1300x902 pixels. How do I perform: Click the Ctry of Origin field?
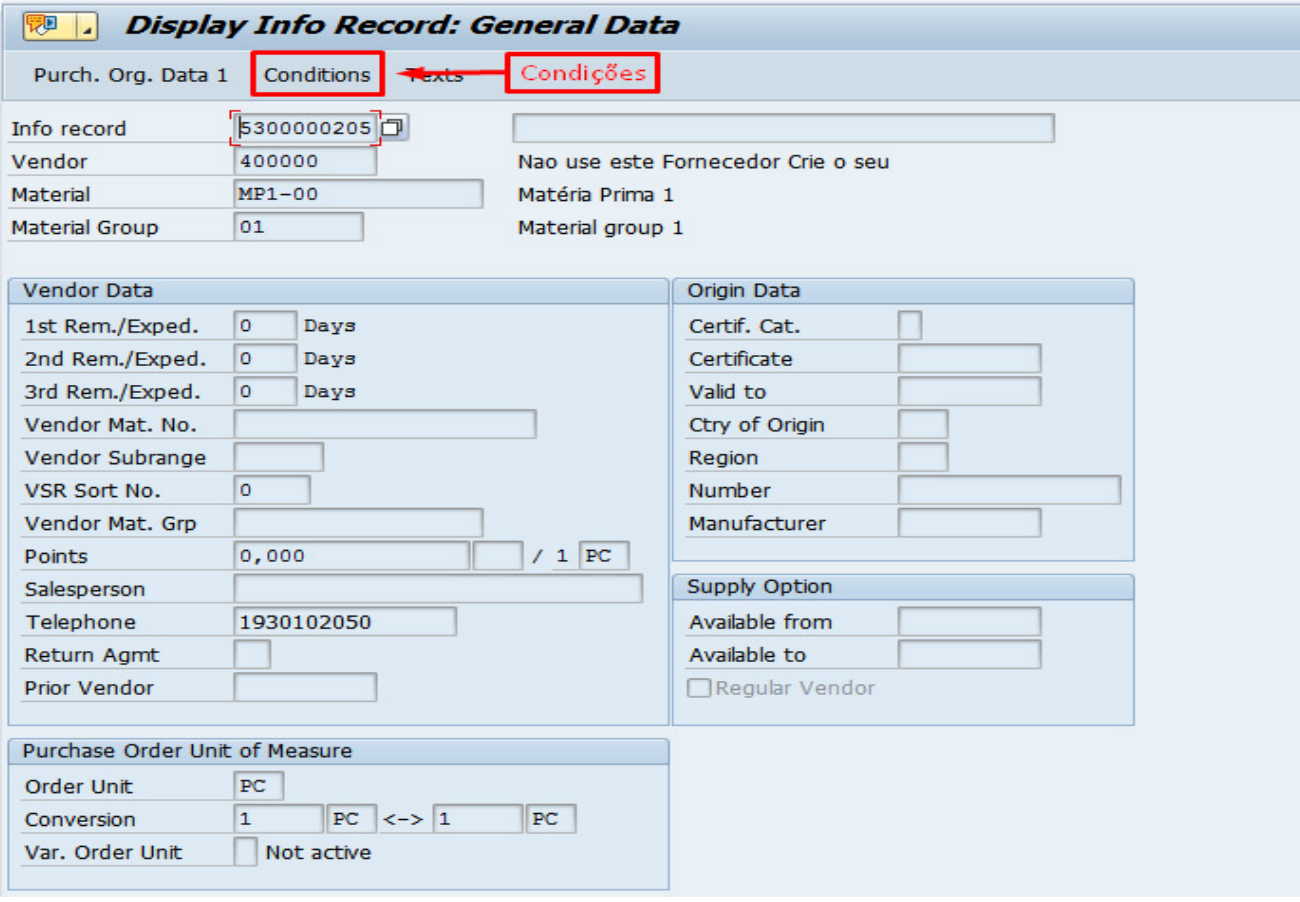tap(923, 424)
